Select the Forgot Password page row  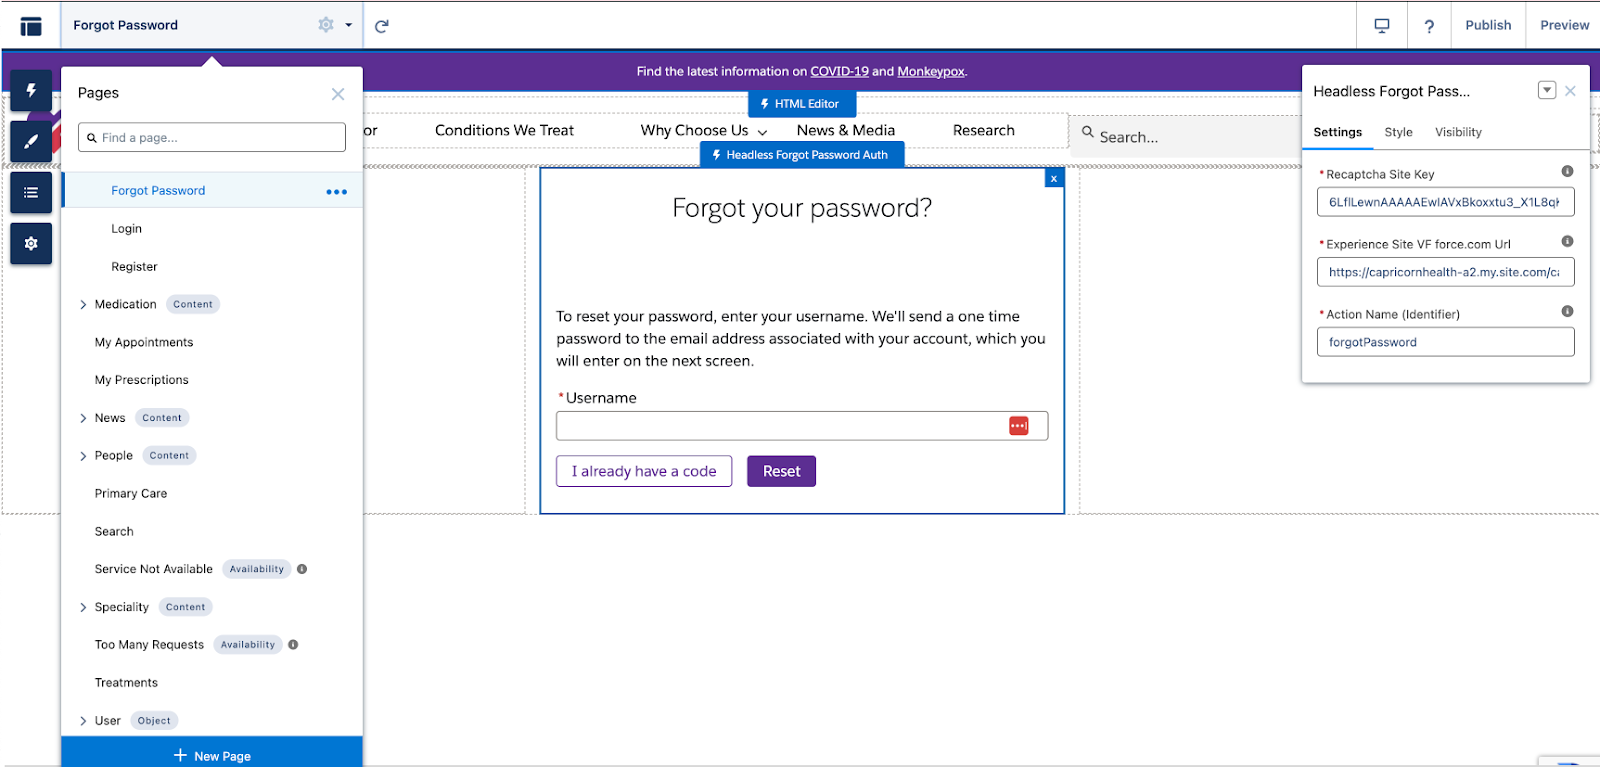tap(212, 190)
